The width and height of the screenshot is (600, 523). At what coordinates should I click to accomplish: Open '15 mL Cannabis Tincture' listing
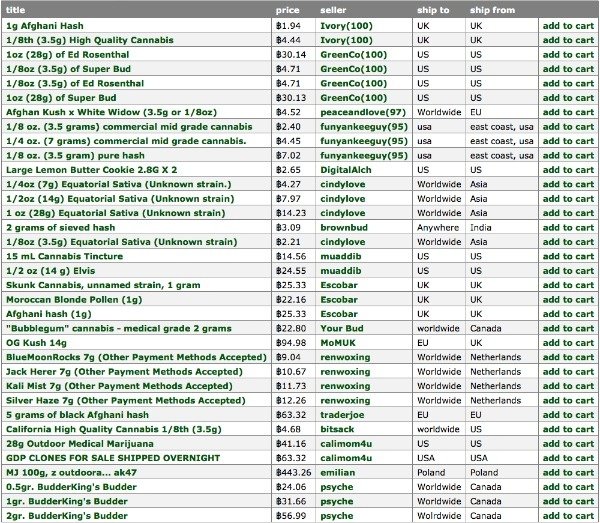coord(64,256)
